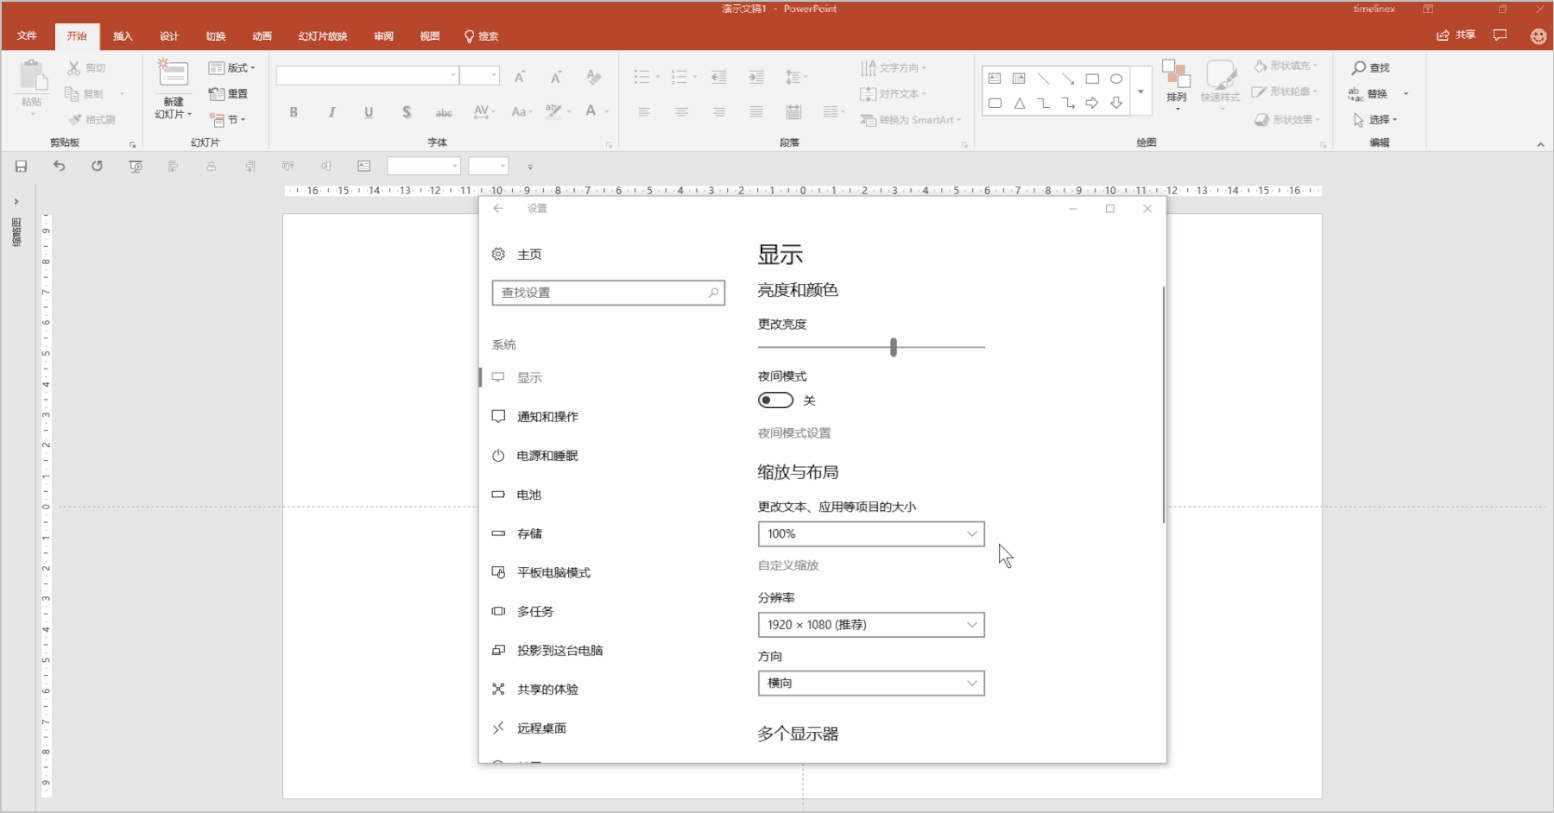Click the Paste clipboard icon in the ribbon
The image size is (1554, 813).
(x=32, y=76)
